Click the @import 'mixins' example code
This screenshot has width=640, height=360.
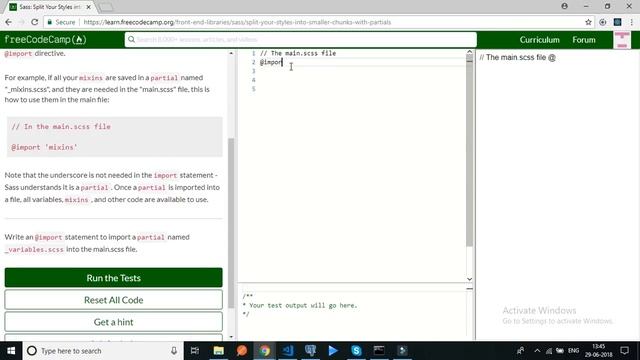(44, 147)
